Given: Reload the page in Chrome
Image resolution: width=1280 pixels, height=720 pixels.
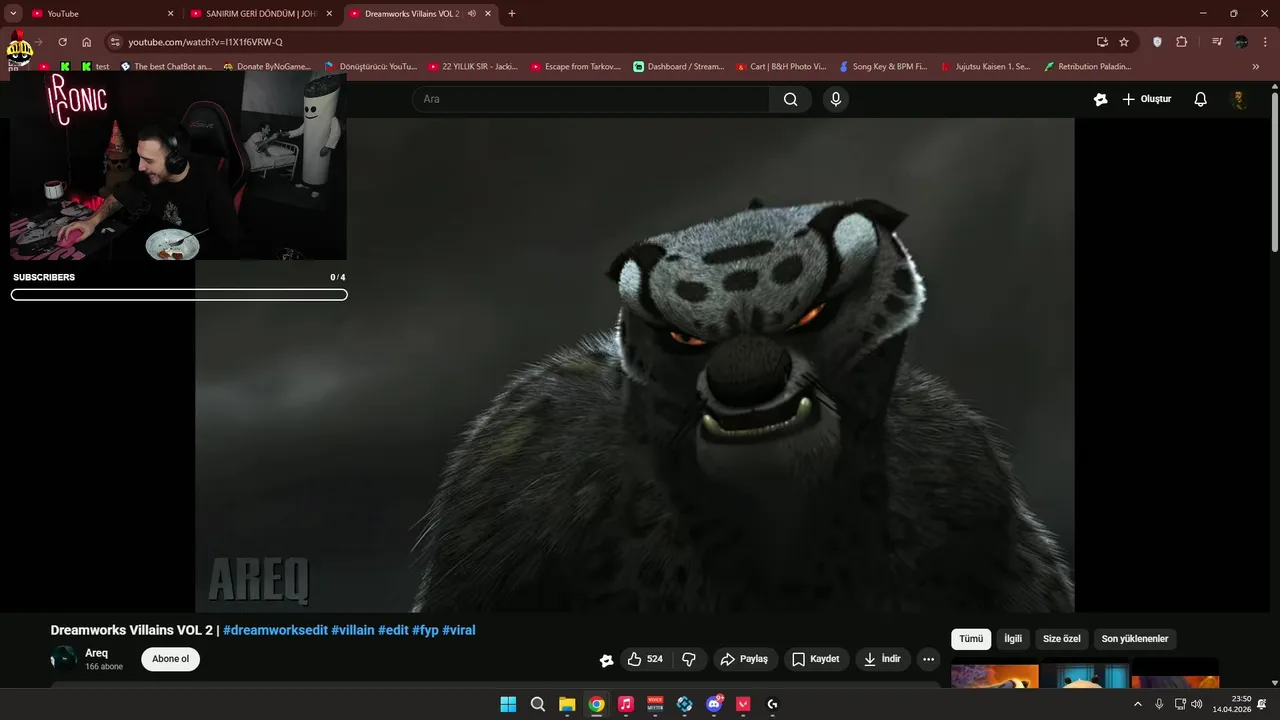Looking at the screenshot, I should [x=62, y=42].
